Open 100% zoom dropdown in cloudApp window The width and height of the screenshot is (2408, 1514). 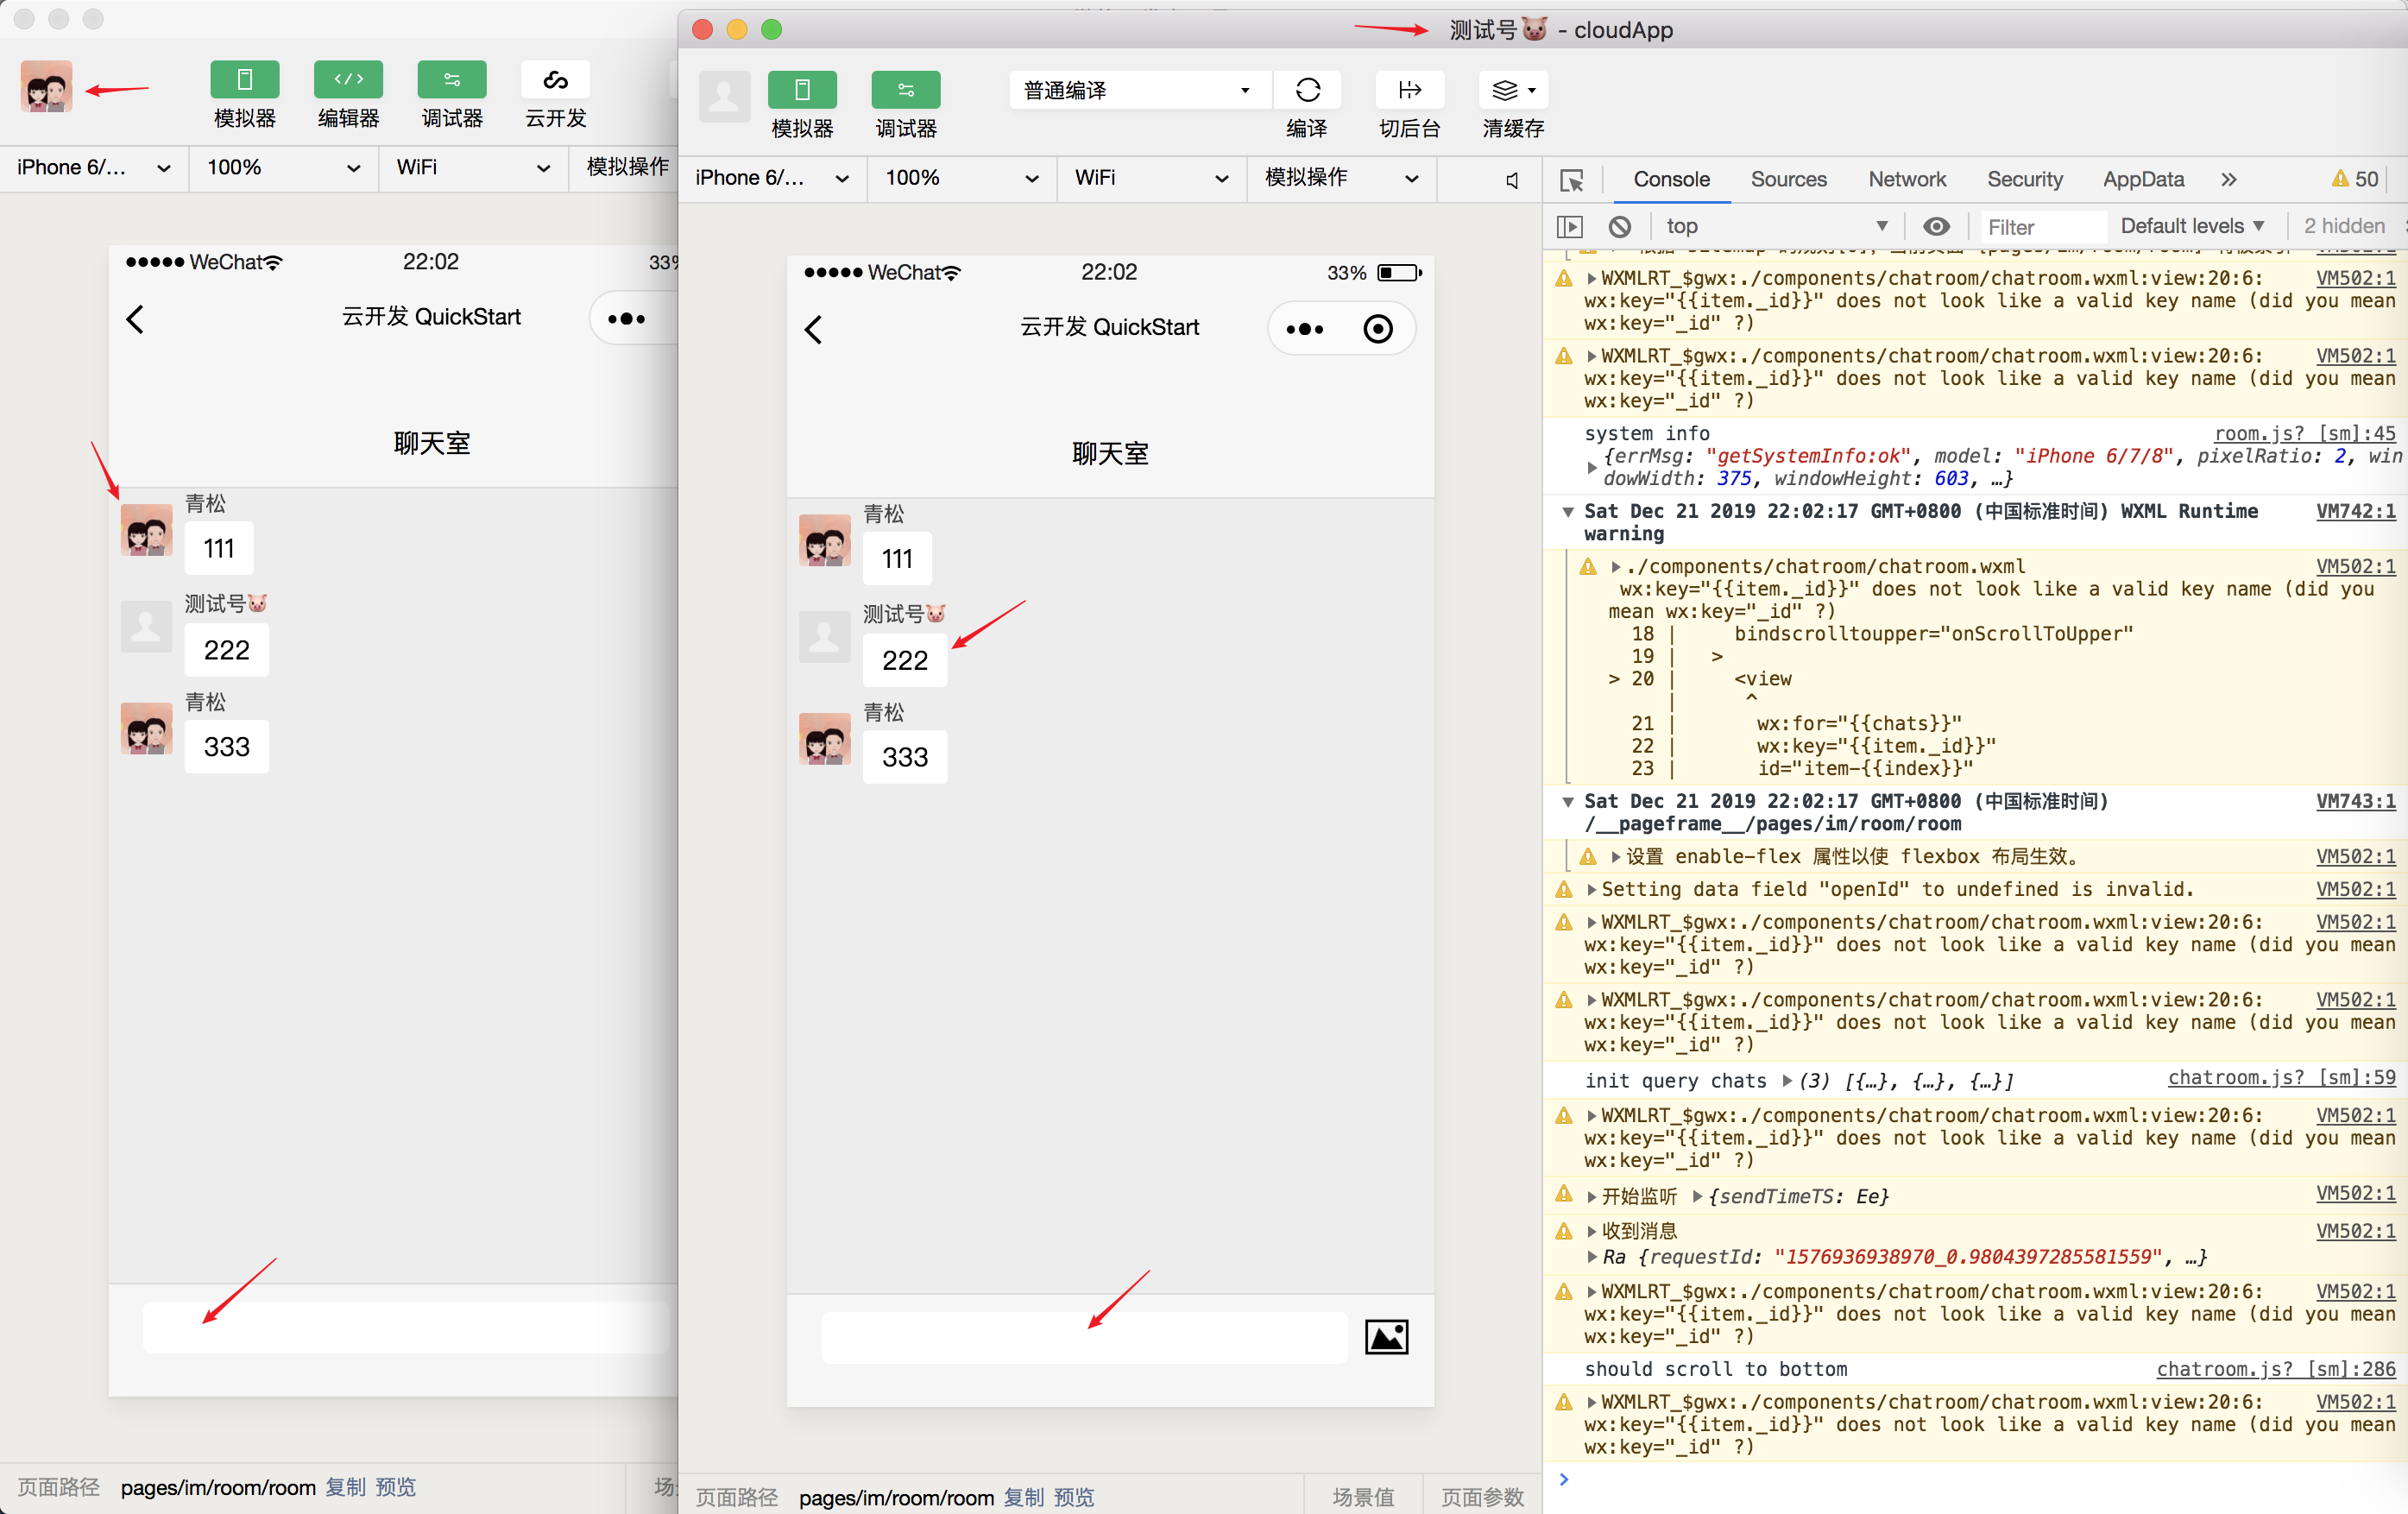pos(961,178)
